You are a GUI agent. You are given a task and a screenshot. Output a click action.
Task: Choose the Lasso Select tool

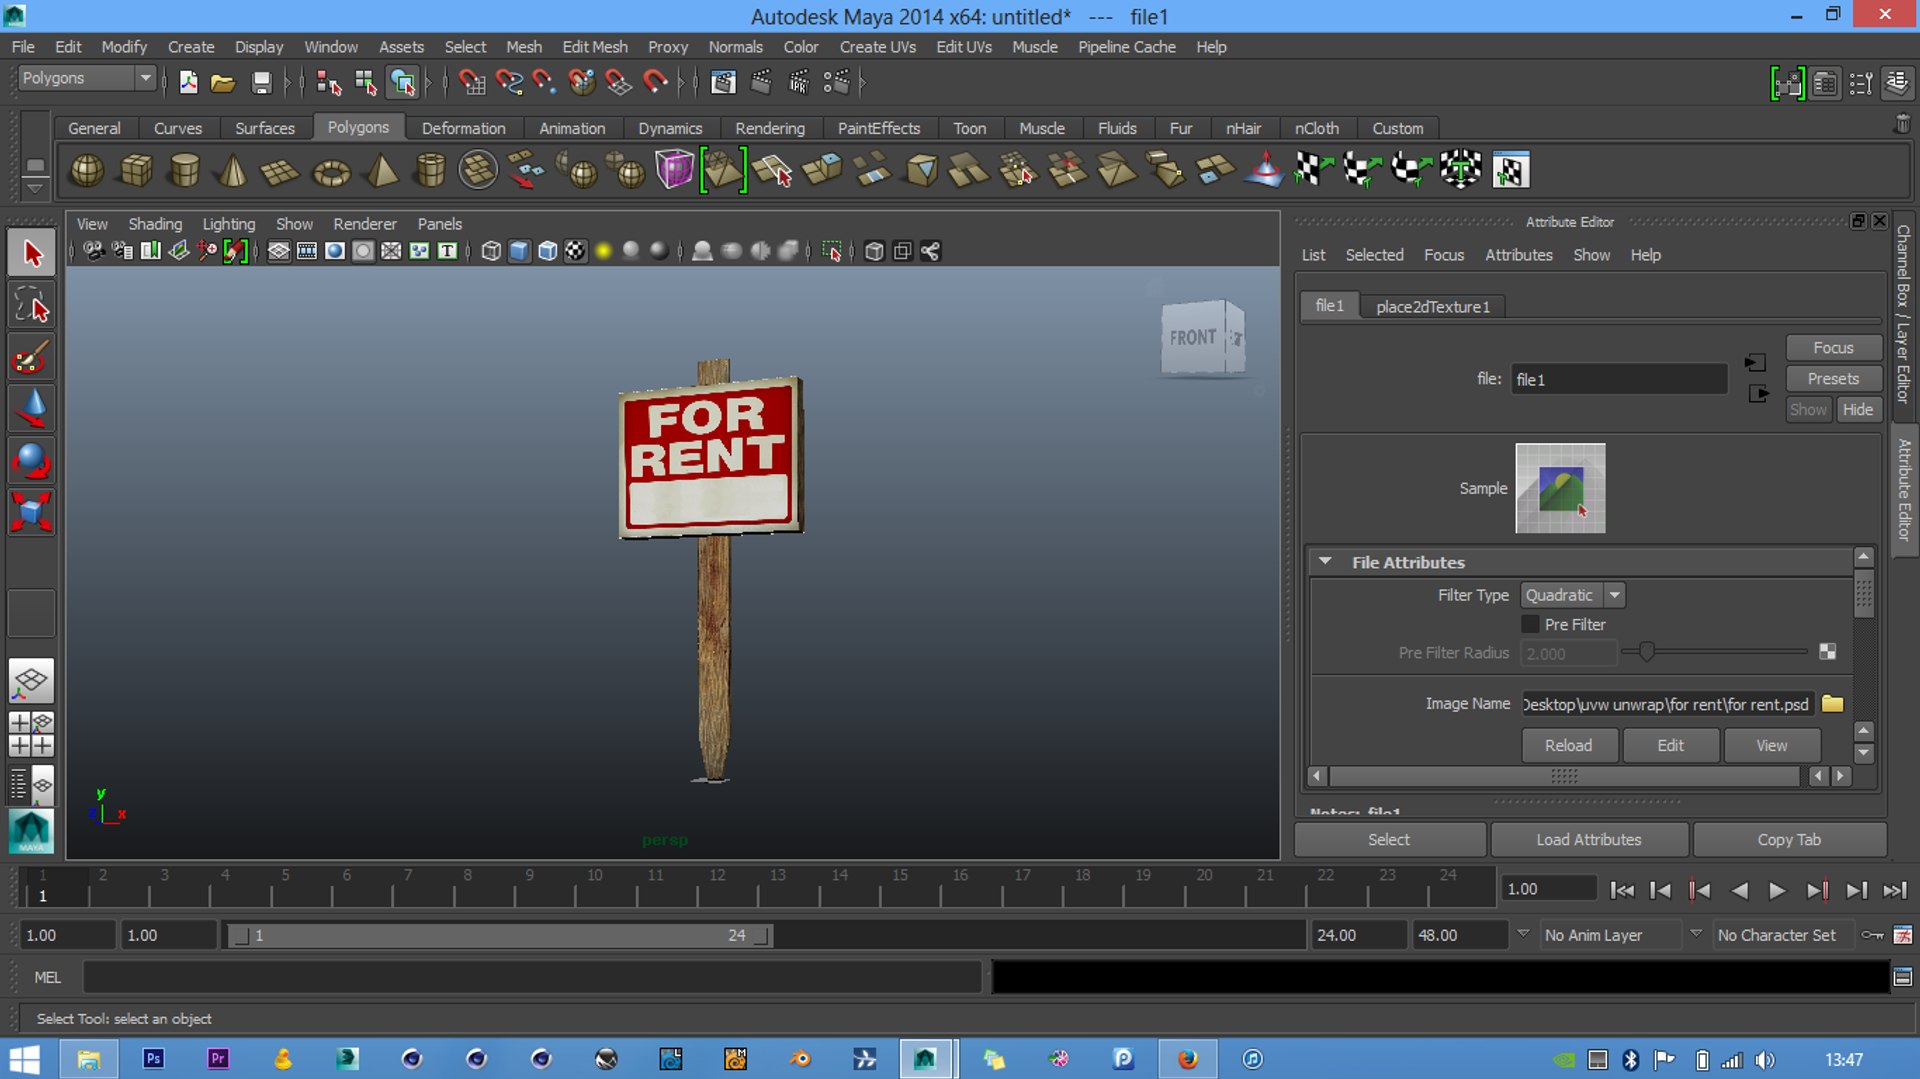coord(32,305)
